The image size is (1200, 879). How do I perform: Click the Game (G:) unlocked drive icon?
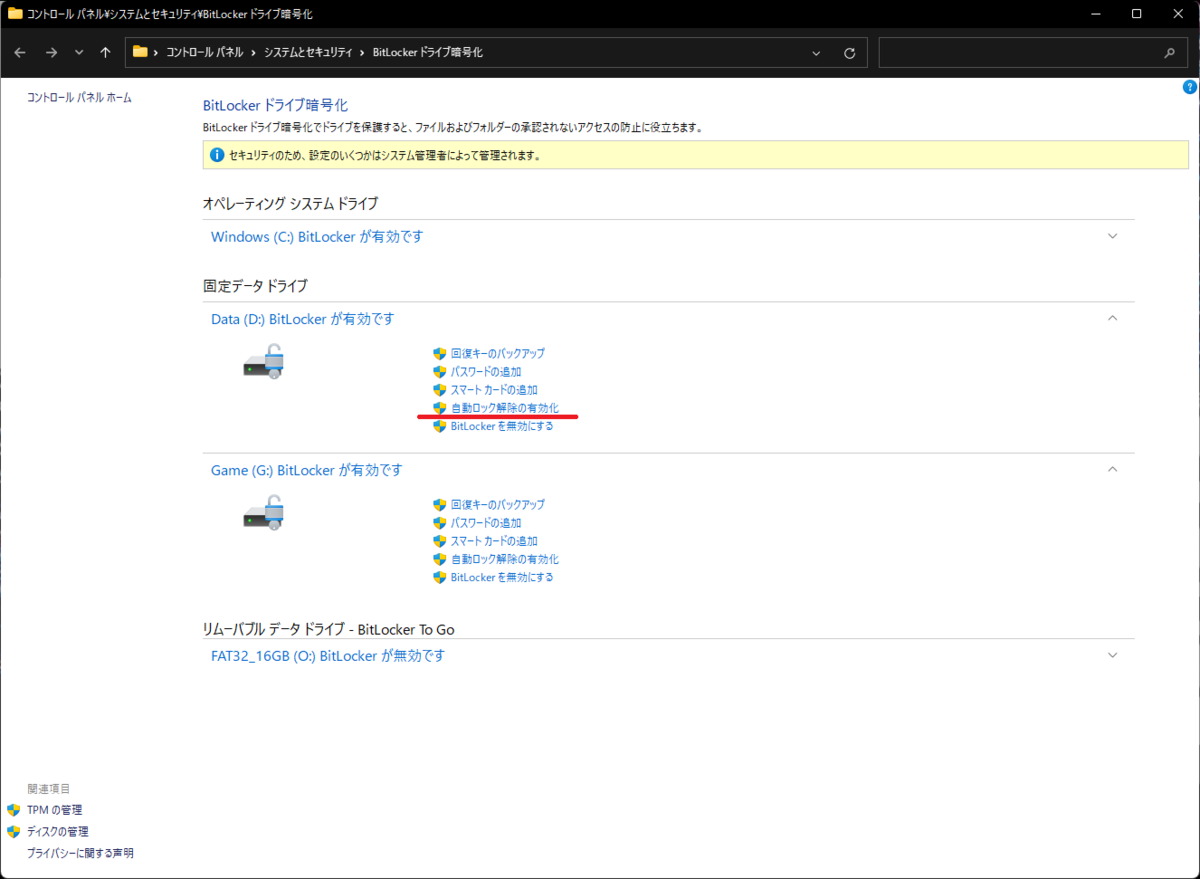(x=265, y=512)
